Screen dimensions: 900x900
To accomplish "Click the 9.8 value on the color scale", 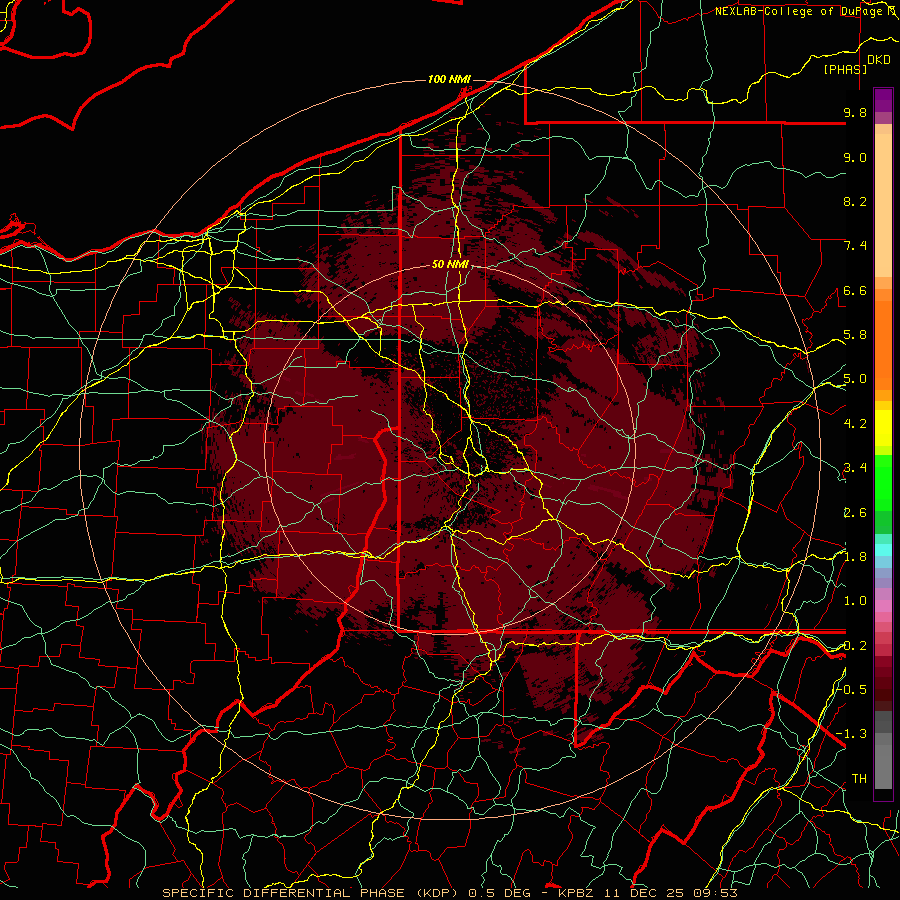I will pyautogui.click(x=855, y=112).
